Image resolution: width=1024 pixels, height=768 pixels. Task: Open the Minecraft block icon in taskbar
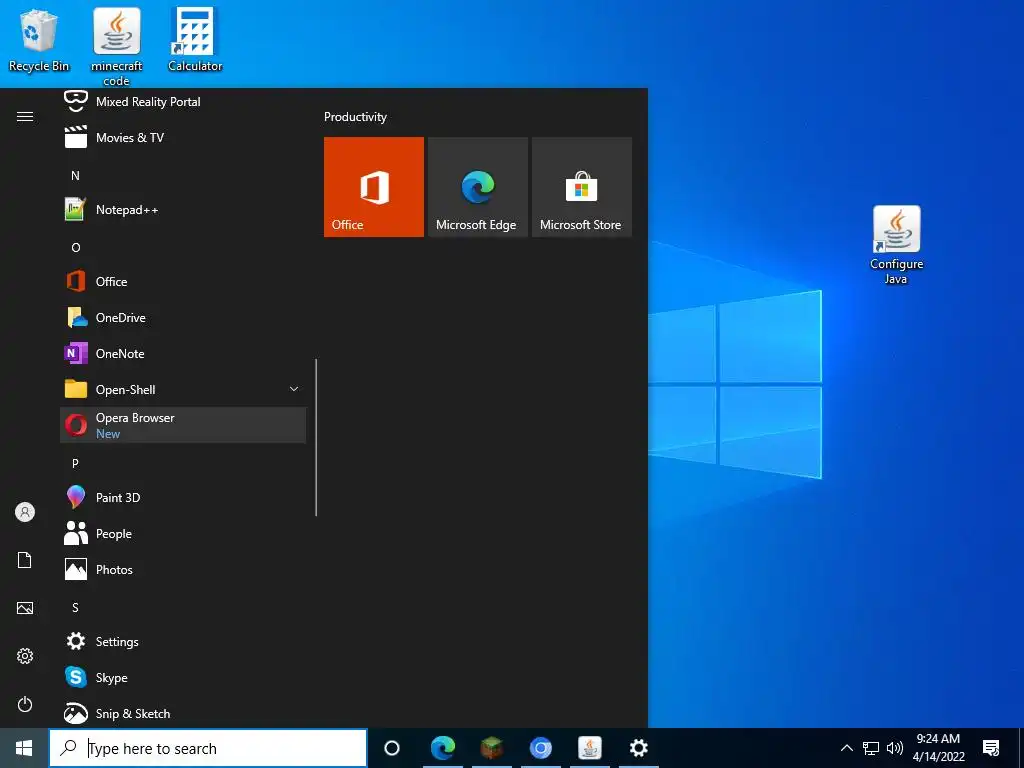(491, 748)
